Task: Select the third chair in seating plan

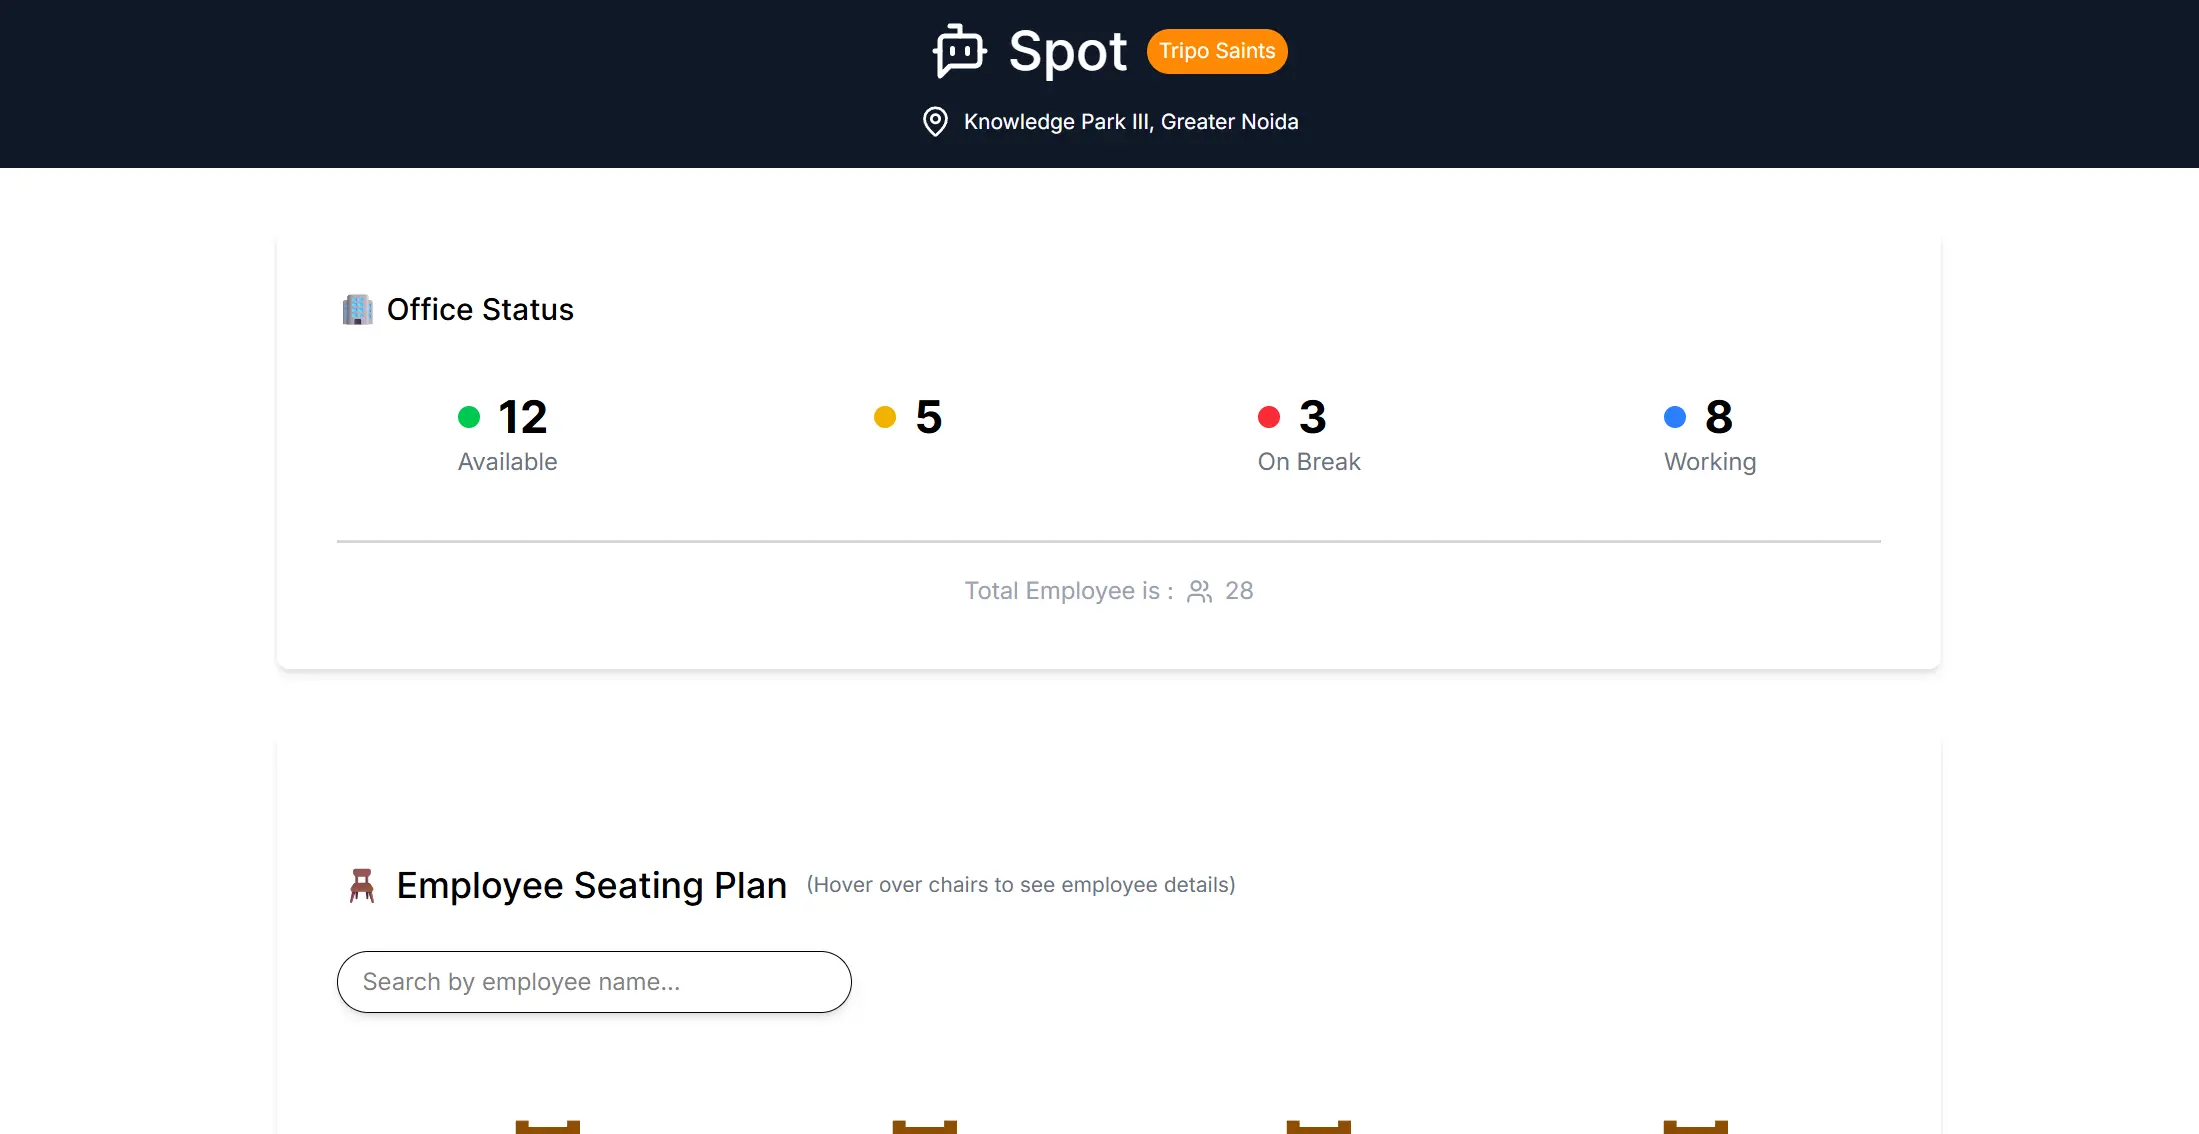Action: click(1321, 1125)
